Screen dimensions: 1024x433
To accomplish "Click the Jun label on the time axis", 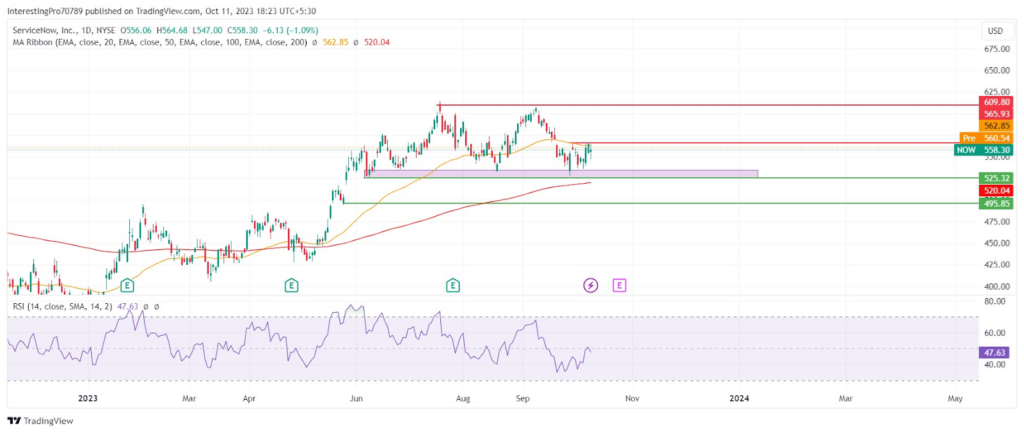I will pyautogui.click(x=357, y=398).
